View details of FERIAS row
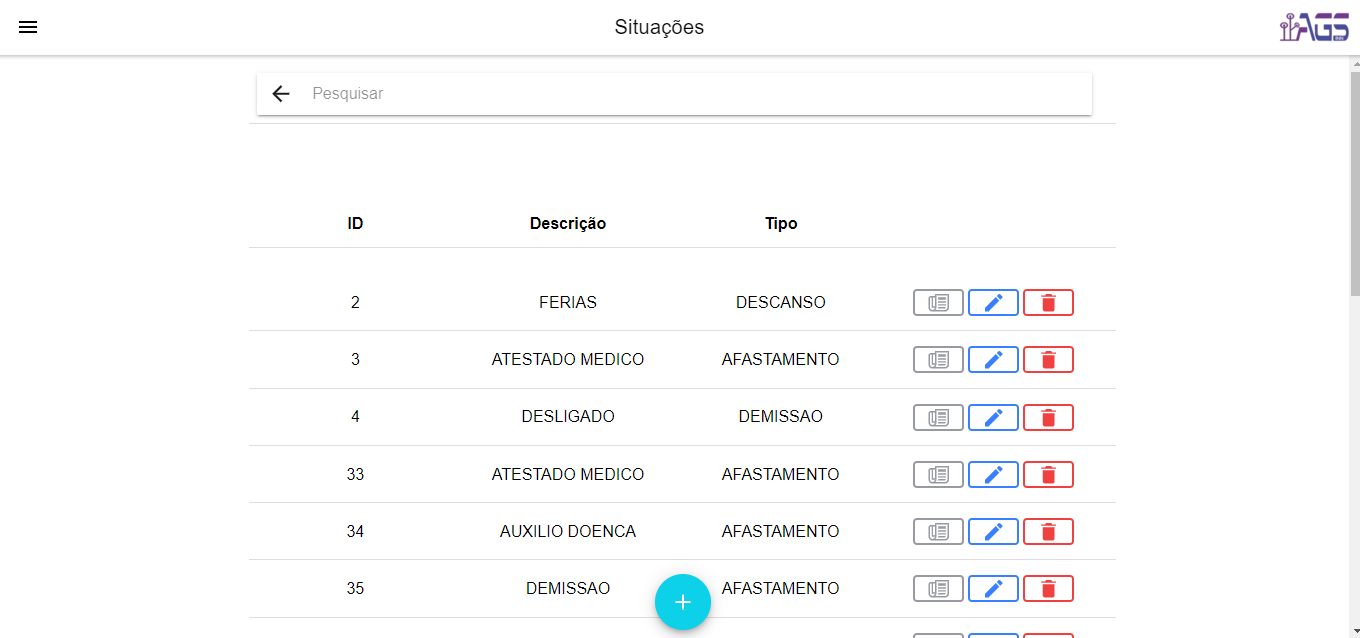Screen dimensions: 1360x638 pyautogui.click(x=938, y=302)
